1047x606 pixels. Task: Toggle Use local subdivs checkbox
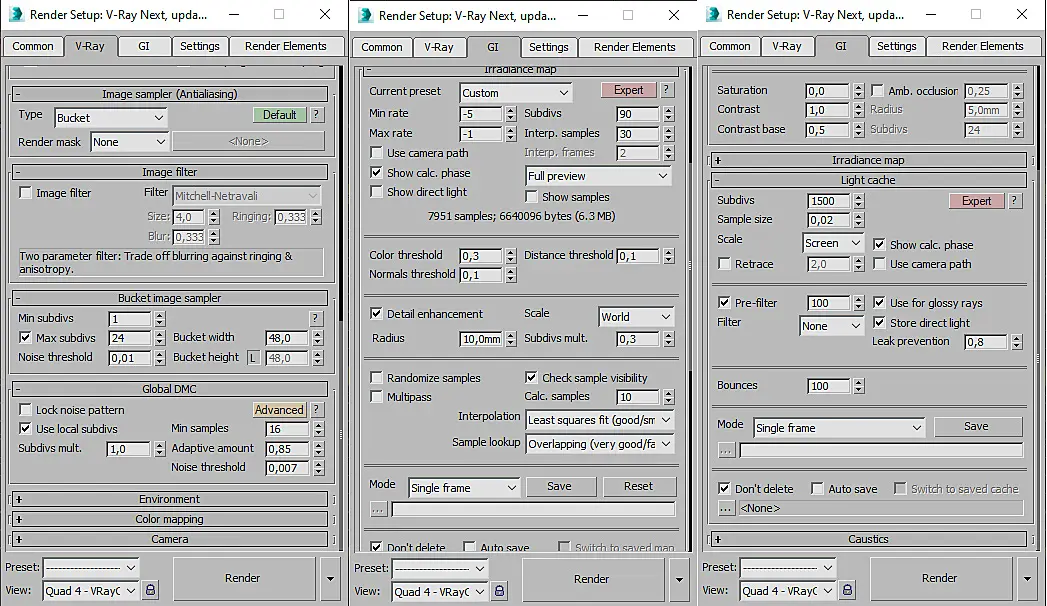(25, 428)
